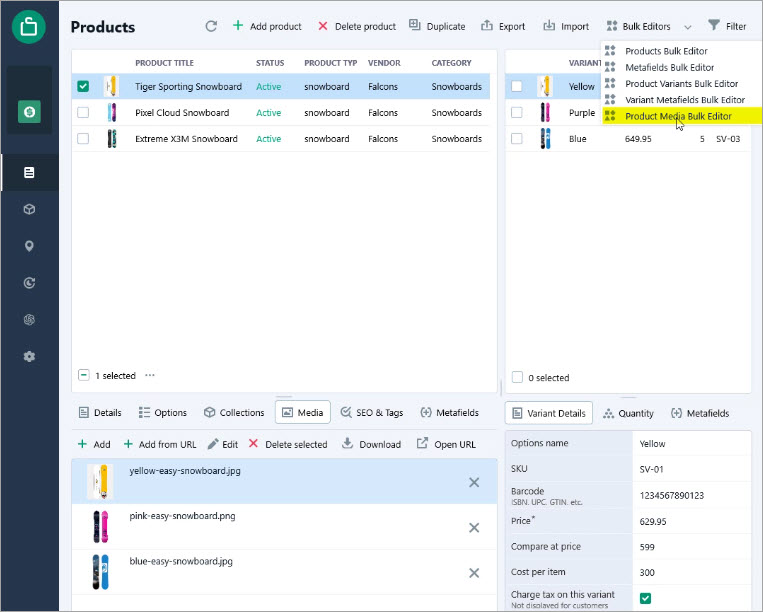Open the three-dots menu beside 1 selected
The height and width of the screenshot is (612, 763).
pyautogui.click(x=150, y=375)
